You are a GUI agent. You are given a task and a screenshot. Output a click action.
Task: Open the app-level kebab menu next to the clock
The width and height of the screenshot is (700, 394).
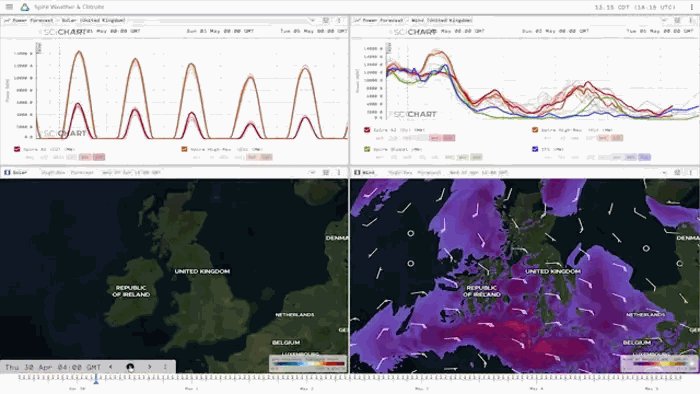[692, 7]
